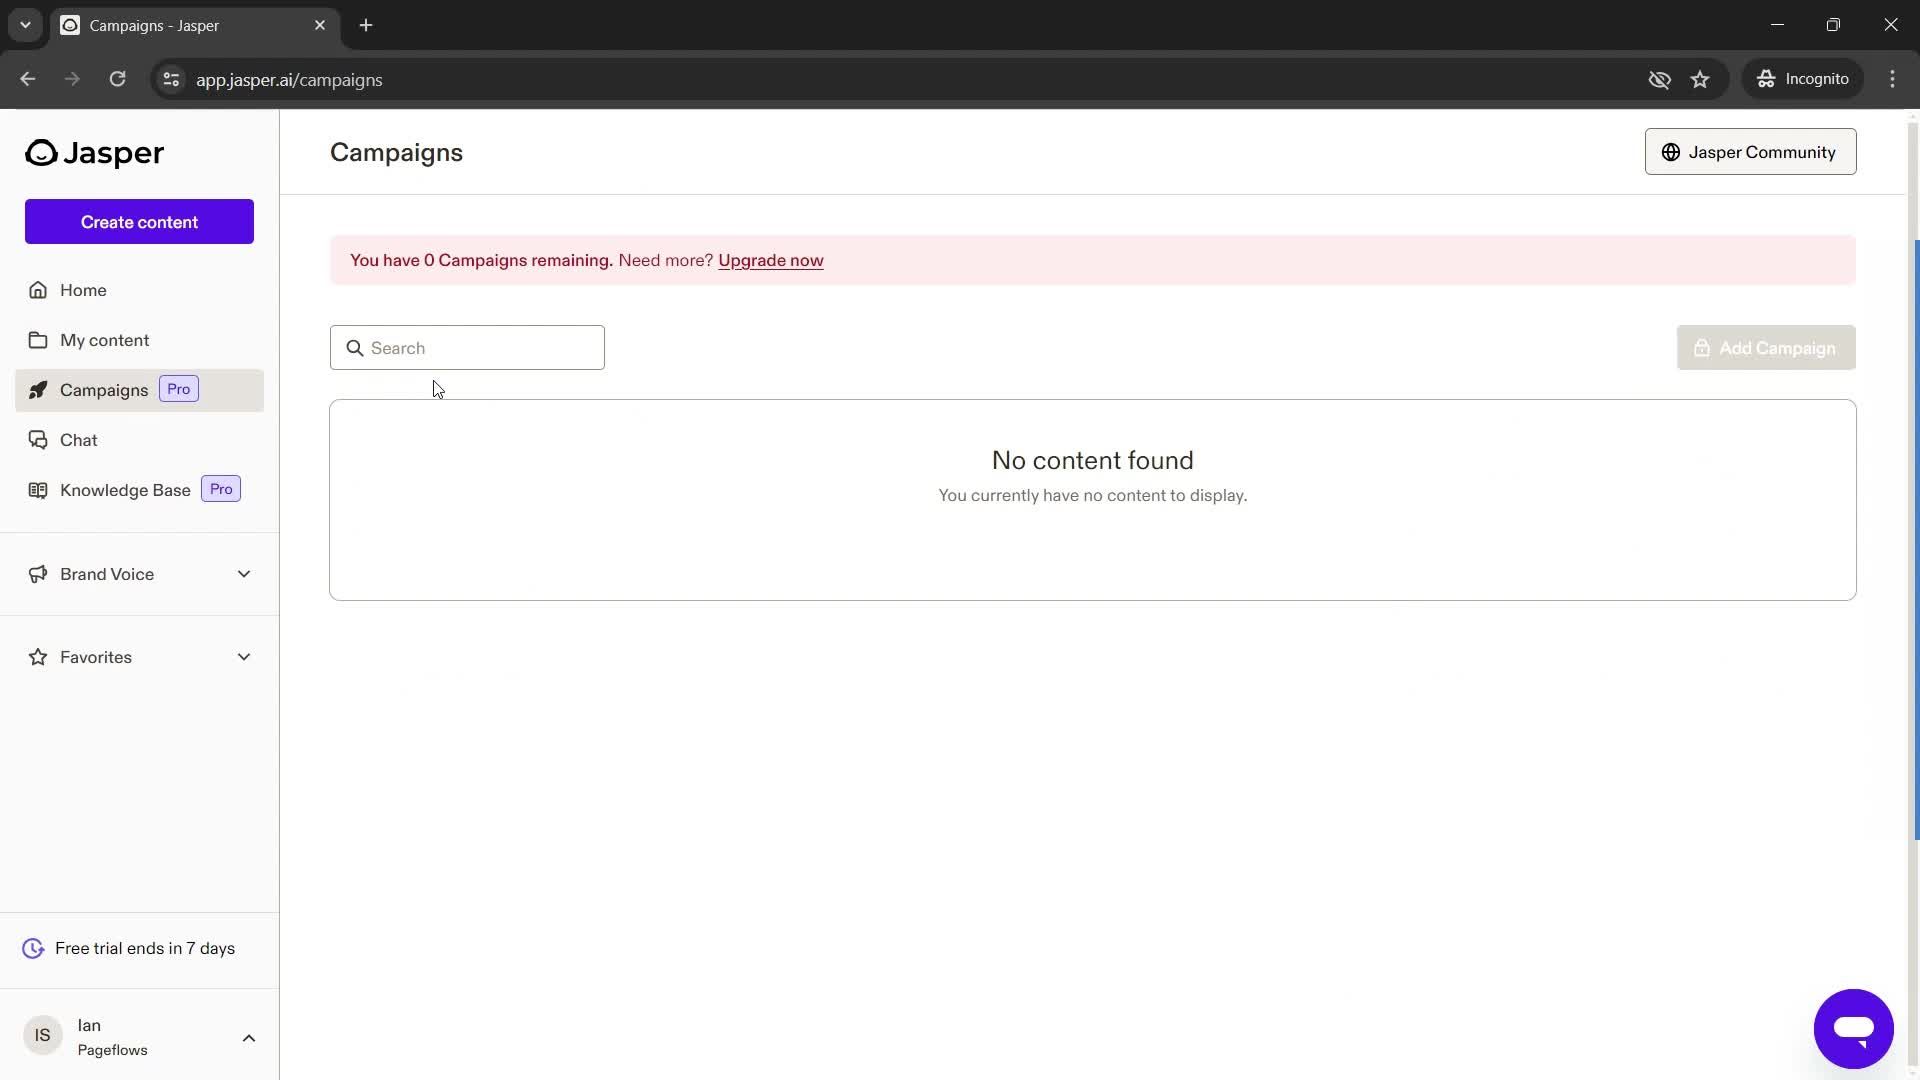Select the Favorites star icon
Image resolution: width=1920 pixels, height=1080 pixels.
click(x=37, y=657)
